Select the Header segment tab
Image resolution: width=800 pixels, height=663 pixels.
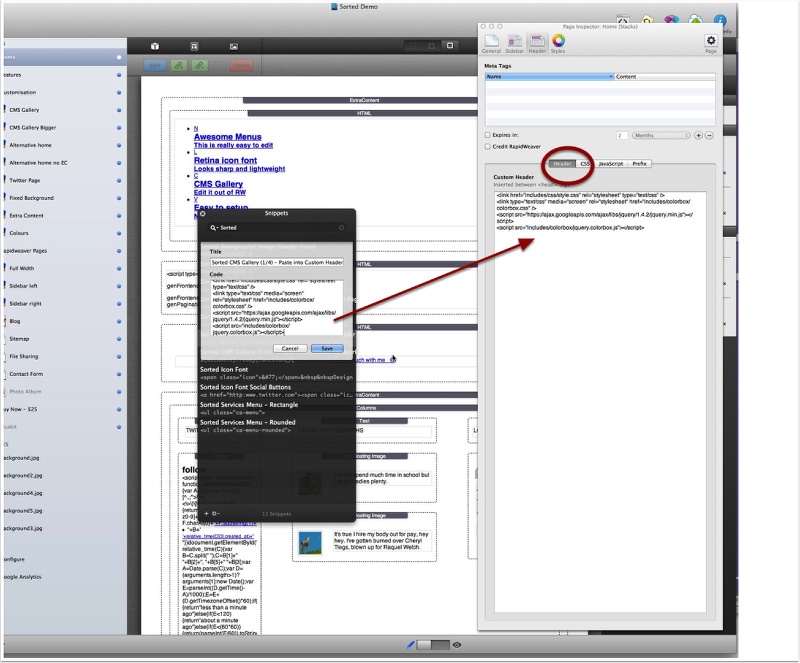[x=562, y=164]
